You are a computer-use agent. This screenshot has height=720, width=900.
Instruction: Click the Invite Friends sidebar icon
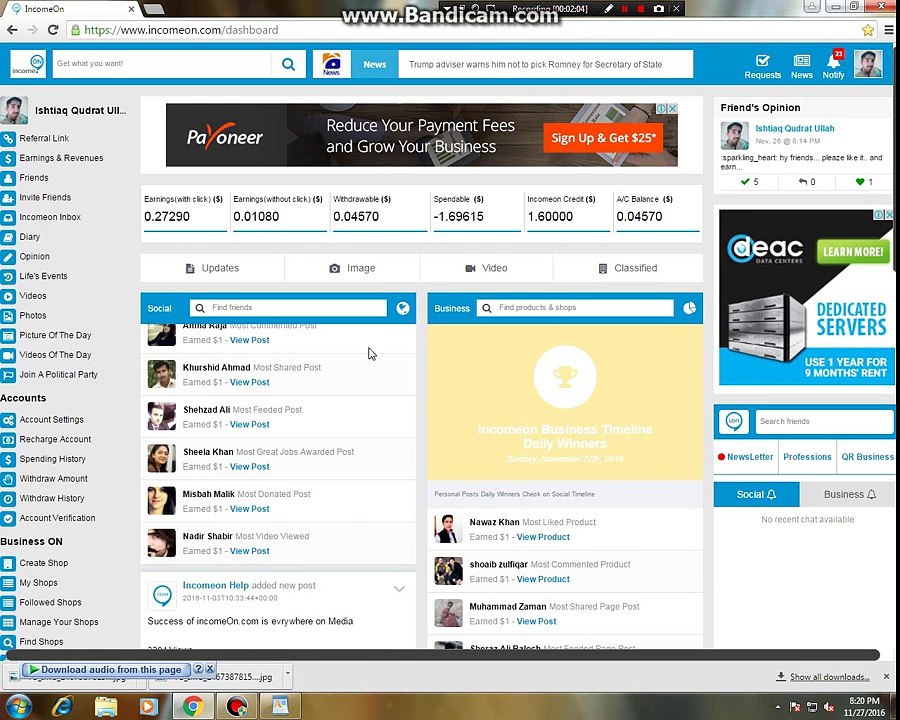[x=8, y=198]
